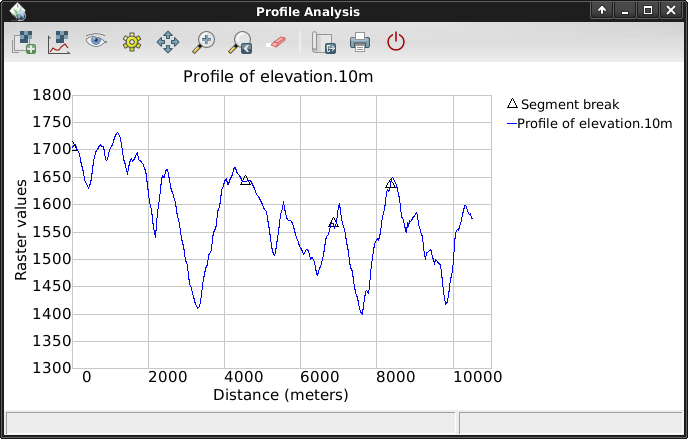Click the segment break triangle near 4000 meters

point(245,180)
